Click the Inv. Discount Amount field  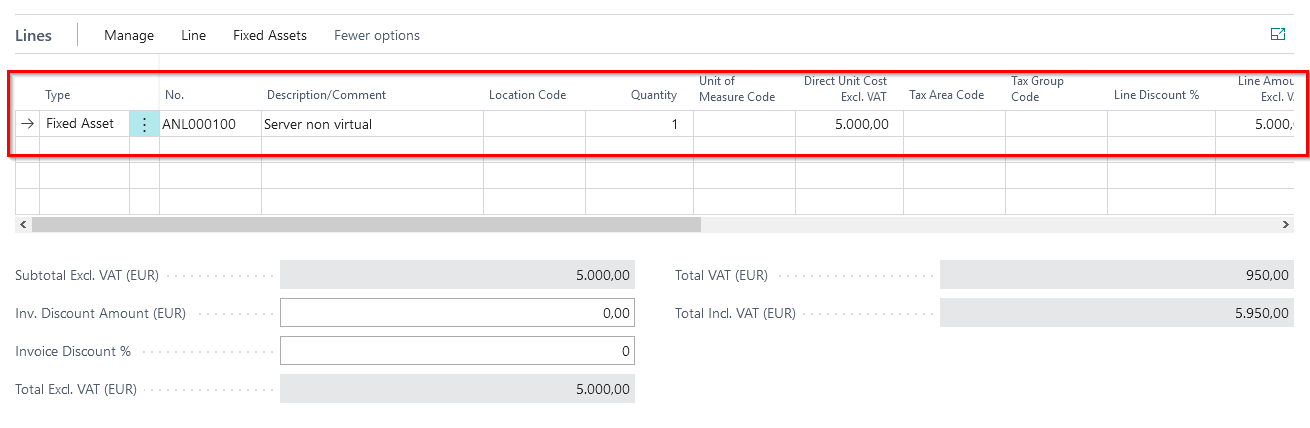(x=457, y=313)
